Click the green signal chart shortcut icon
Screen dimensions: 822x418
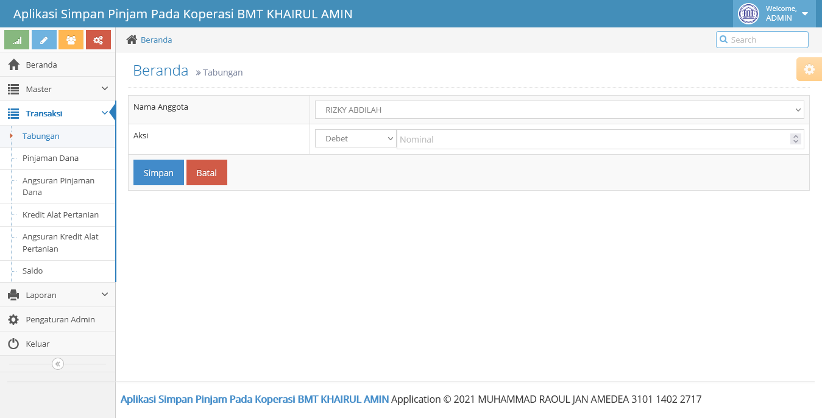(x=16, y=40)
